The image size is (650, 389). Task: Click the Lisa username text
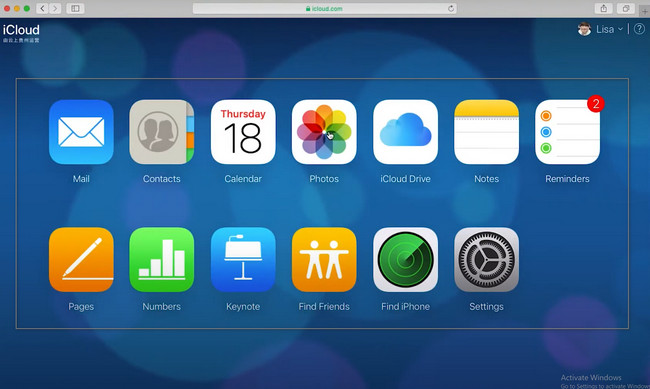point(605,29)
